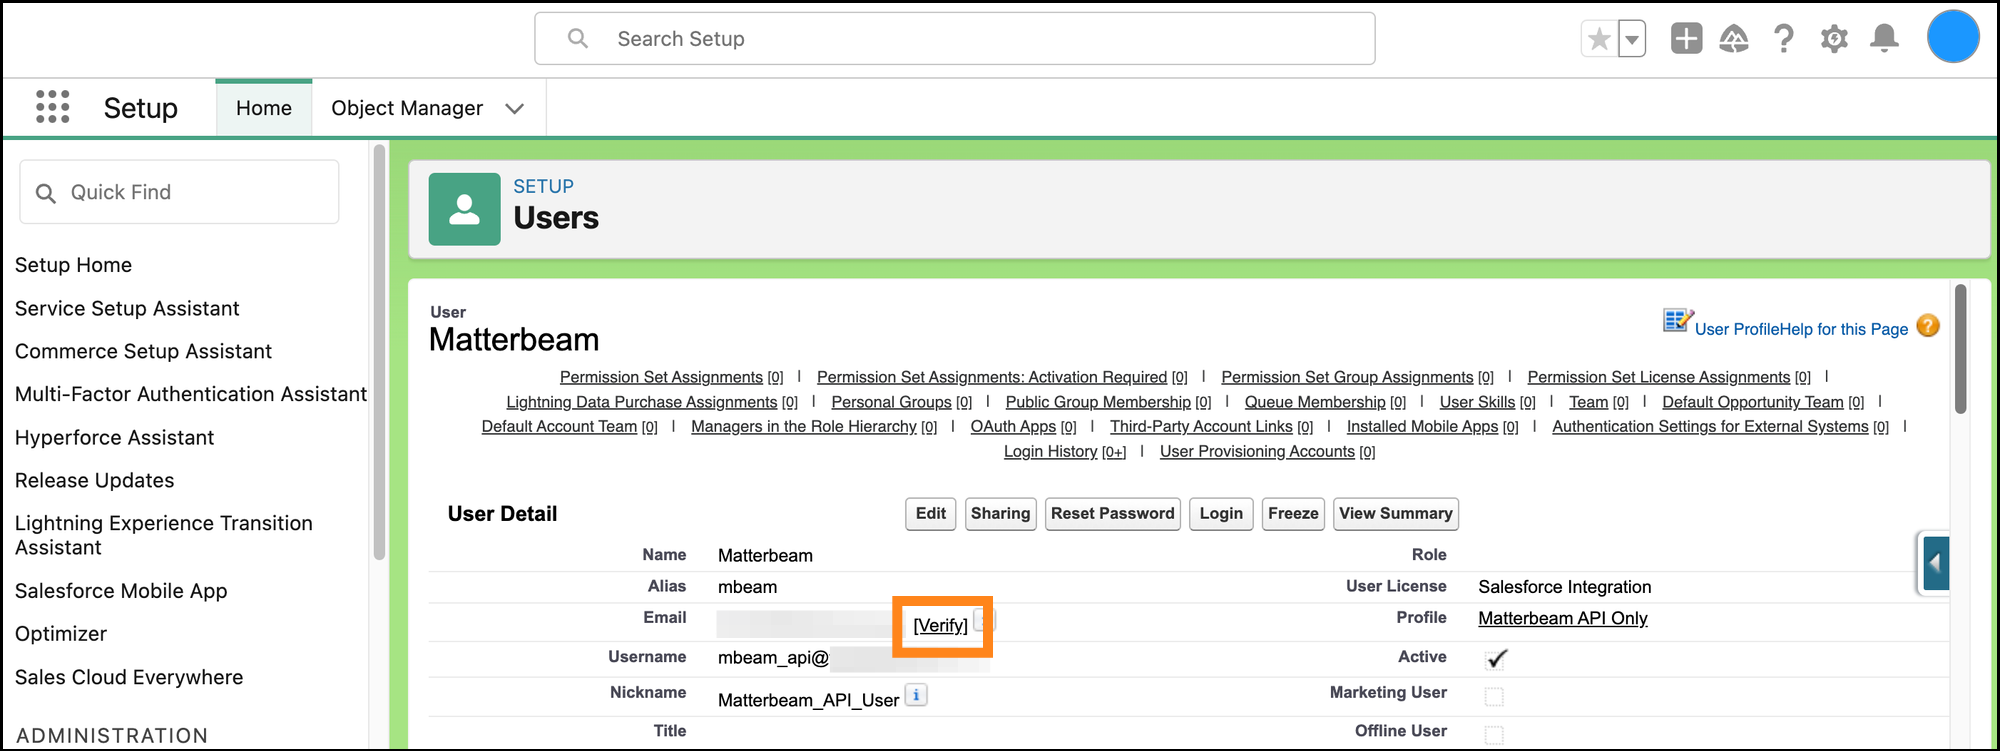2000x751 pixels.
Task: Open the Installed Mobile Apps link
Action: click(x=1422, y=427)
